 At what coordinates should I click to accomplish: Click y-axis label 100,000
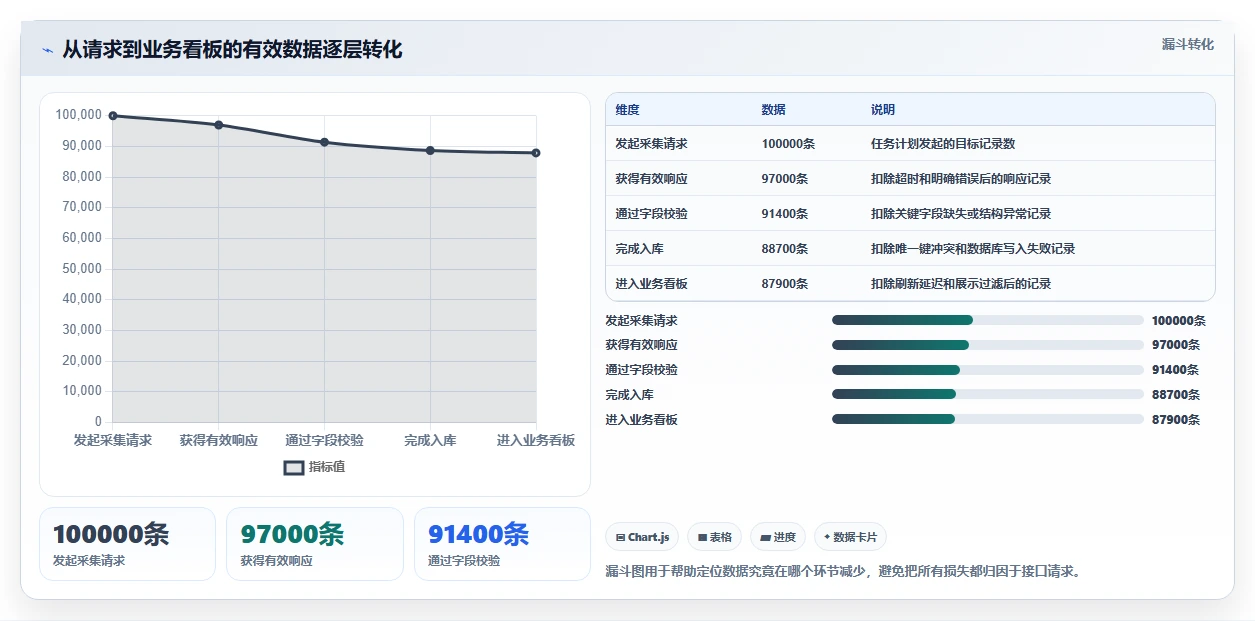(78, 115)
